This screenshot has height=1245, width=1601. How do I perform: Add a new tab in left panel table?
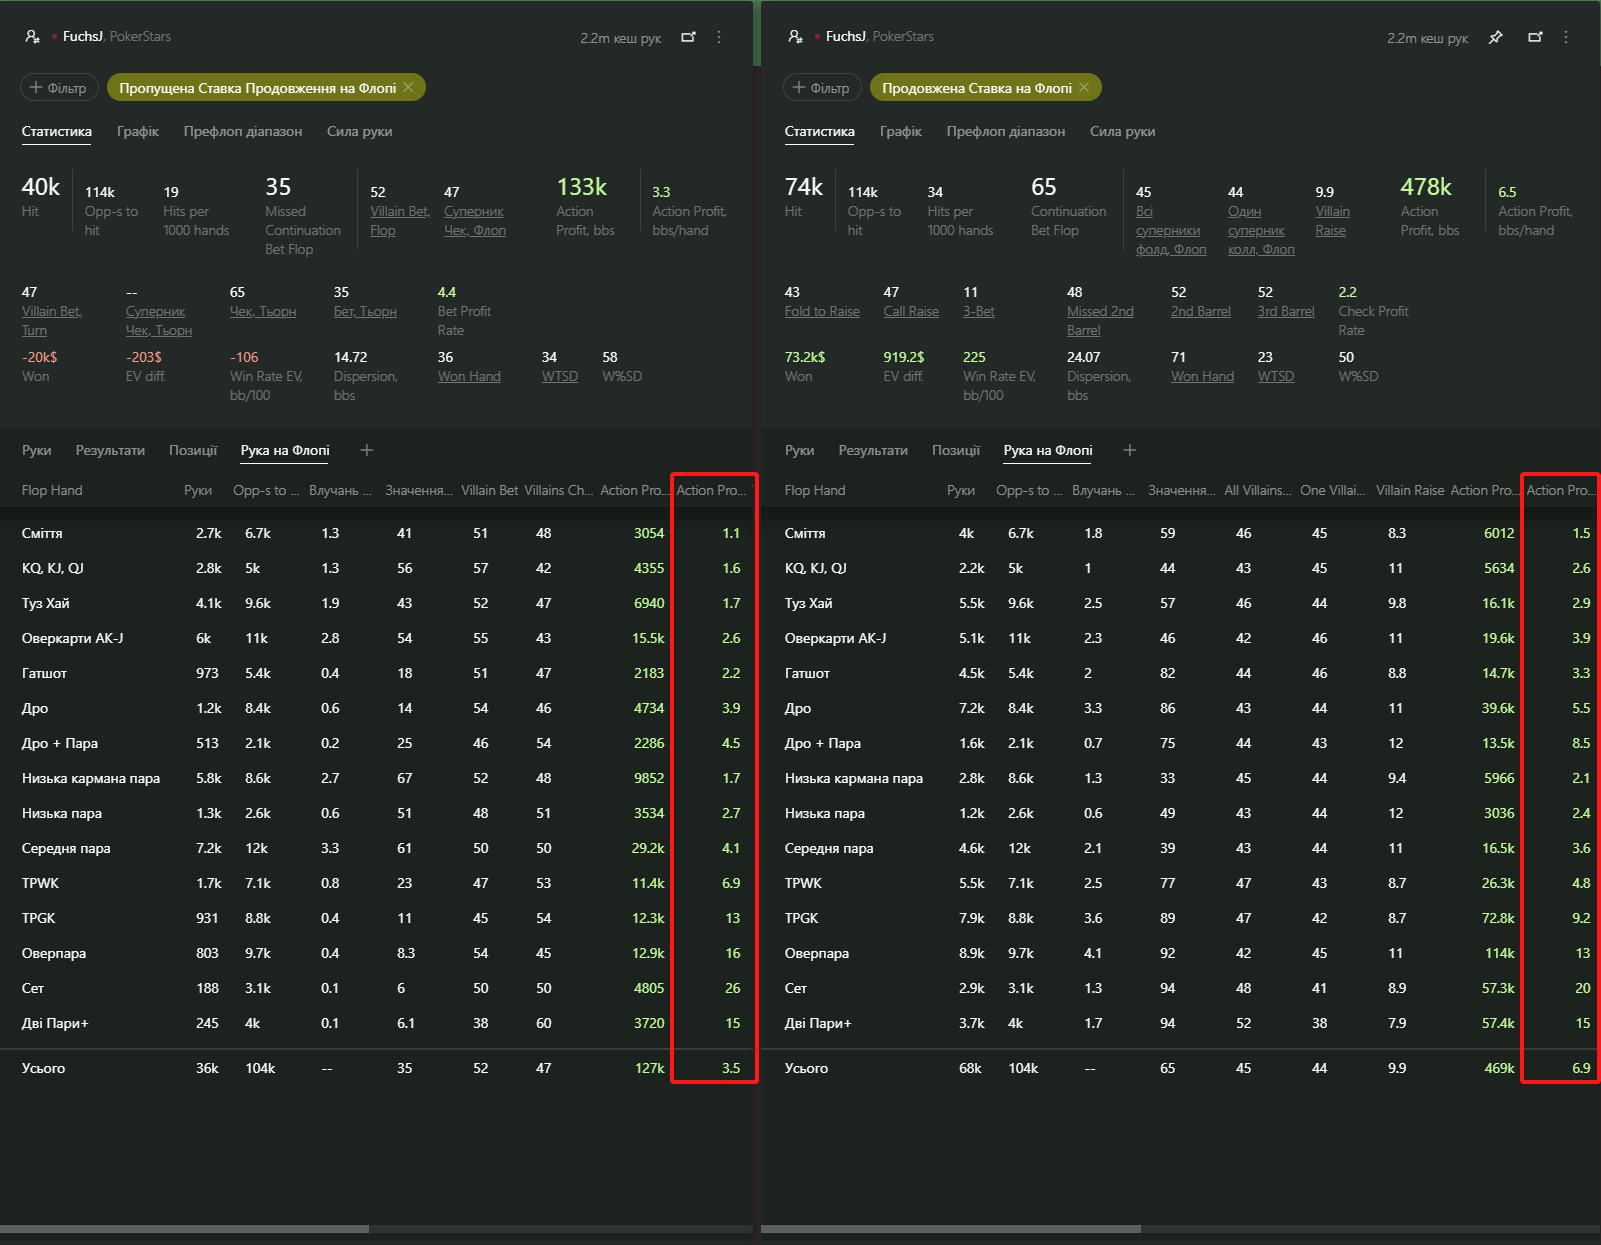367,450
